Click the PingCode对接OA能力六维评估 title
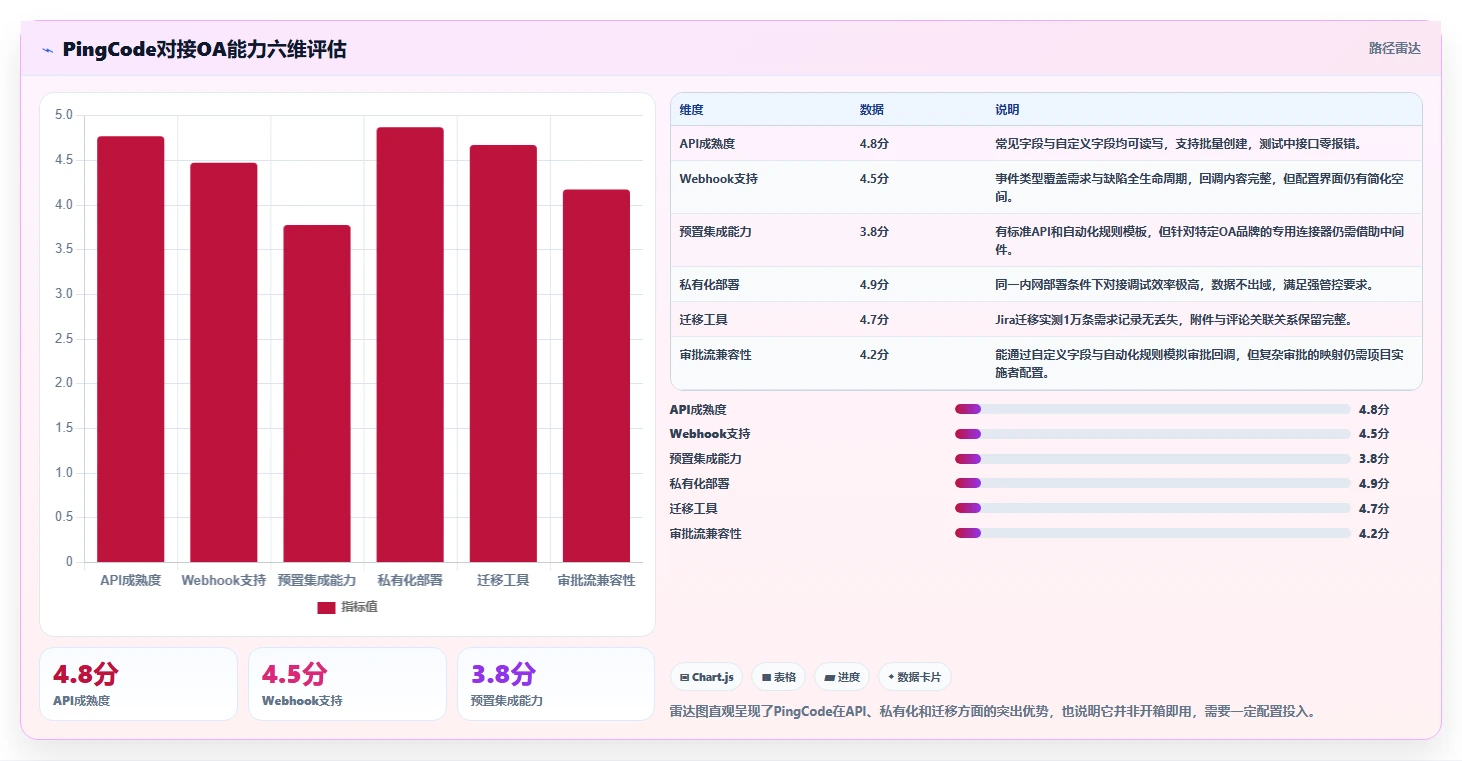Viewport: 1462px width, 761px height. (x=204, y=50)
